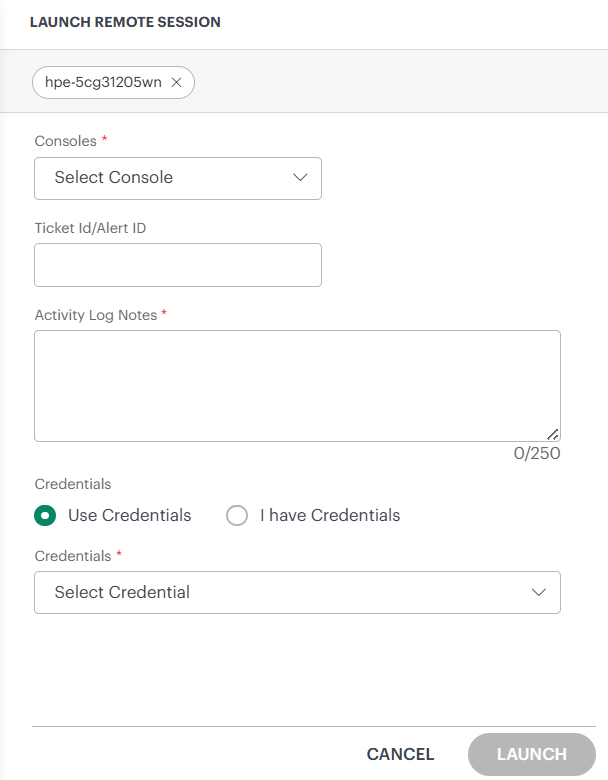
Task: Click the LAUNCH button
Action: click(531, 754)
